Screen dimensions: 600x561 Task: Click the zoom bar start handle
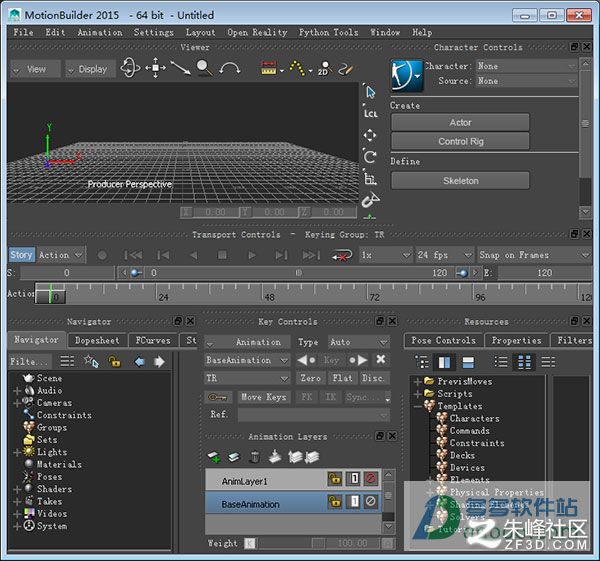[x=135, y=273]
